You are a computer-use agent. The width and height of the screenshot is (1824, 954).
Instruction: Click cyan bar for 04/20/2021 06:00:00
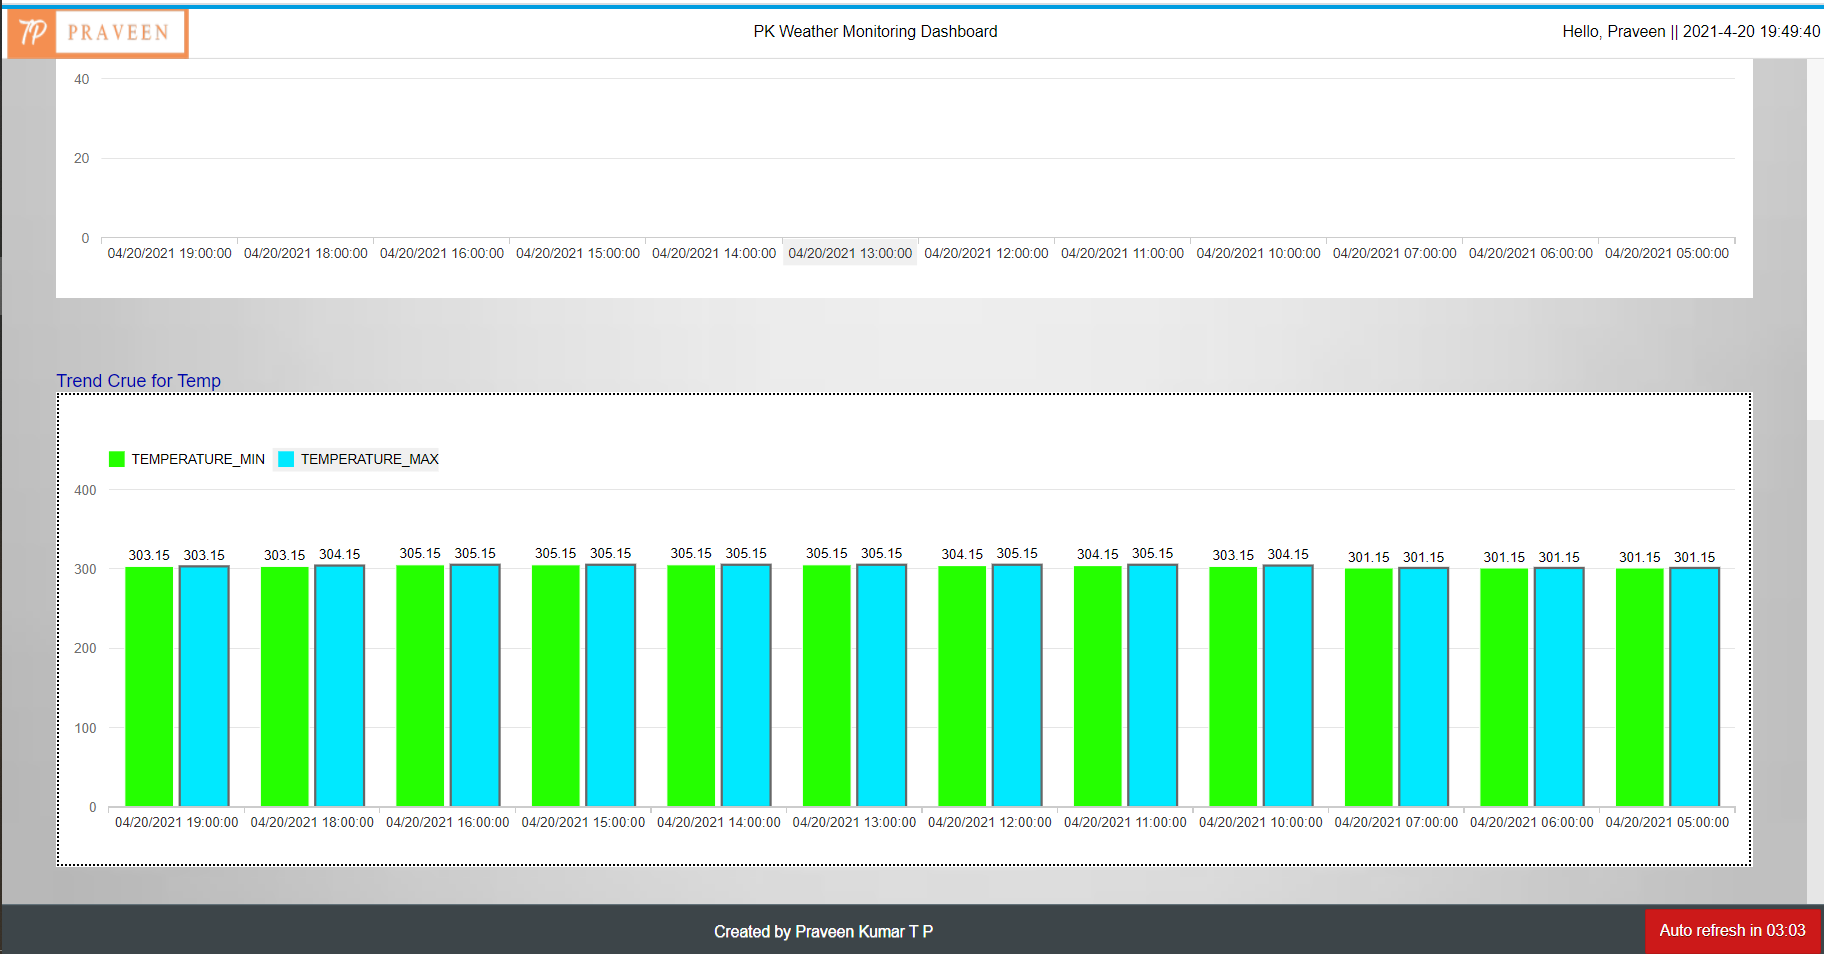[1559, 688]
